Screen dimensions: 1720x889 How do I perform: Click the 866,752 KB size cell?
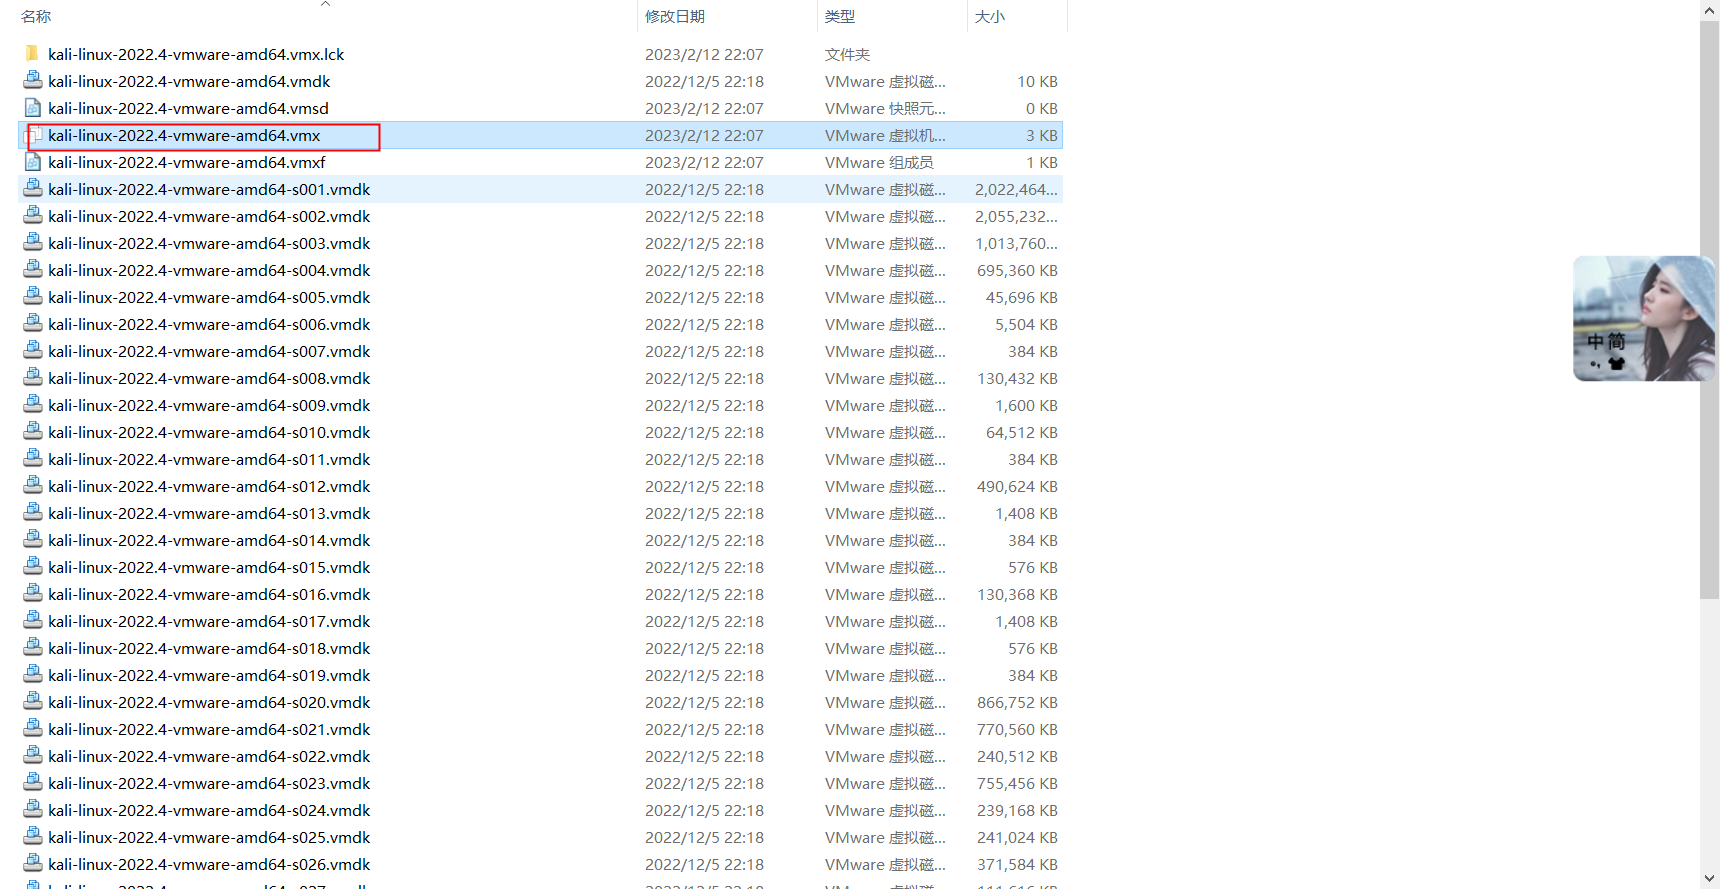1017,702
